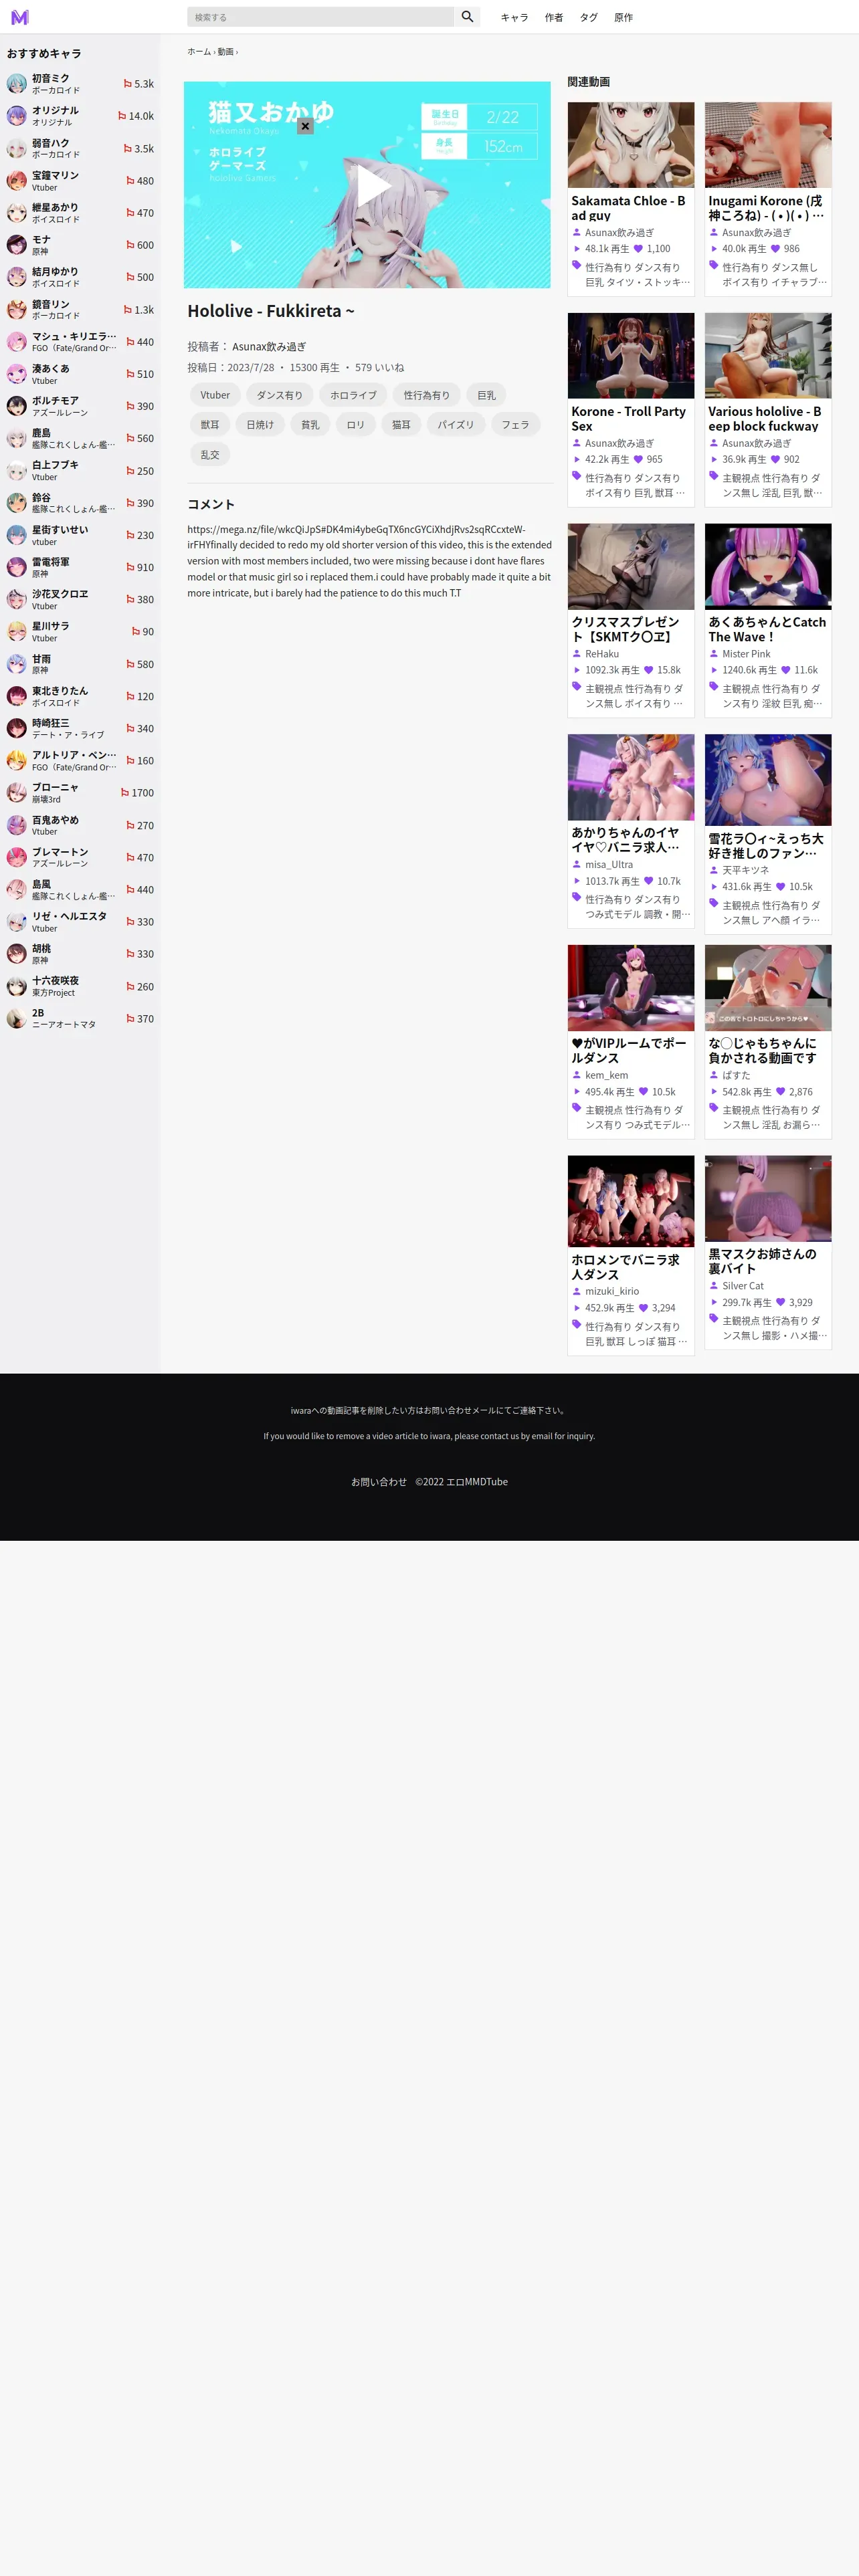Select the Vtuber tag chip
This screenshot has width=859, height=2576.
pyautogui.click(x=215, y=395)
